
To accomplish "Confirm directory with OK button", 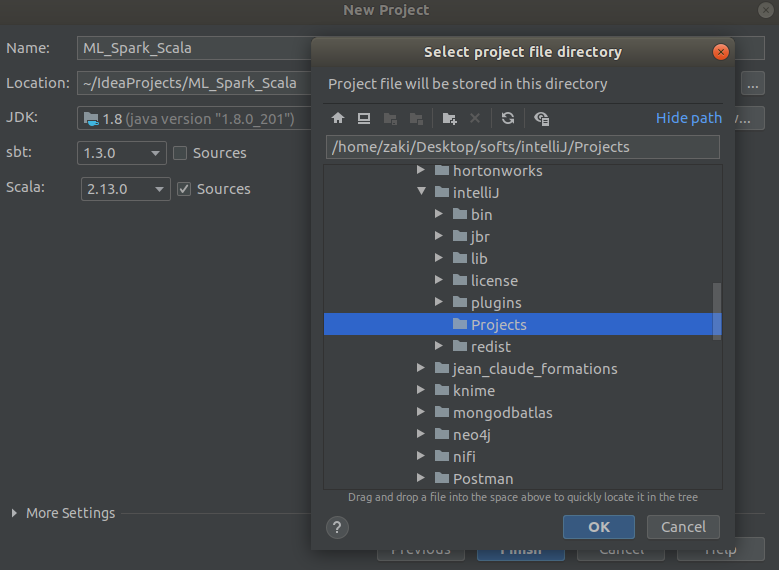I will (599, 527).
